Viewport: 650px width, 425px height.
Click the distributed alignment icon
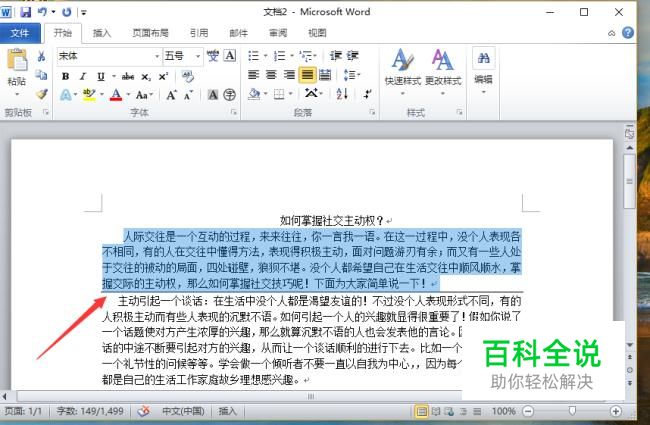tap(325, 75)
